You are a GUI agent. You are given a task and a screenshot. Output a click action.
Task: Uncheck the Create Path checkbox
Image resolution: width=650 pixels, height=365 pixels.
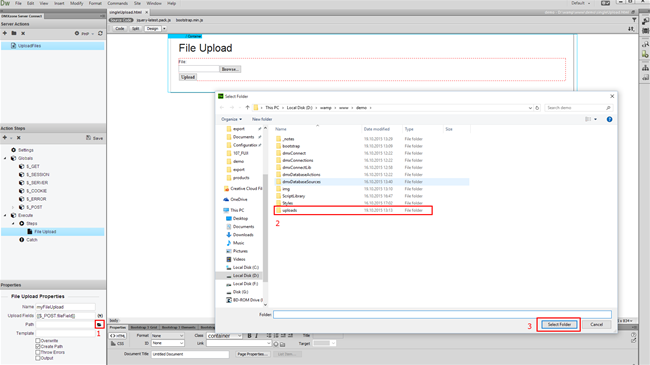pyautogui.click(x=38, y=346)
